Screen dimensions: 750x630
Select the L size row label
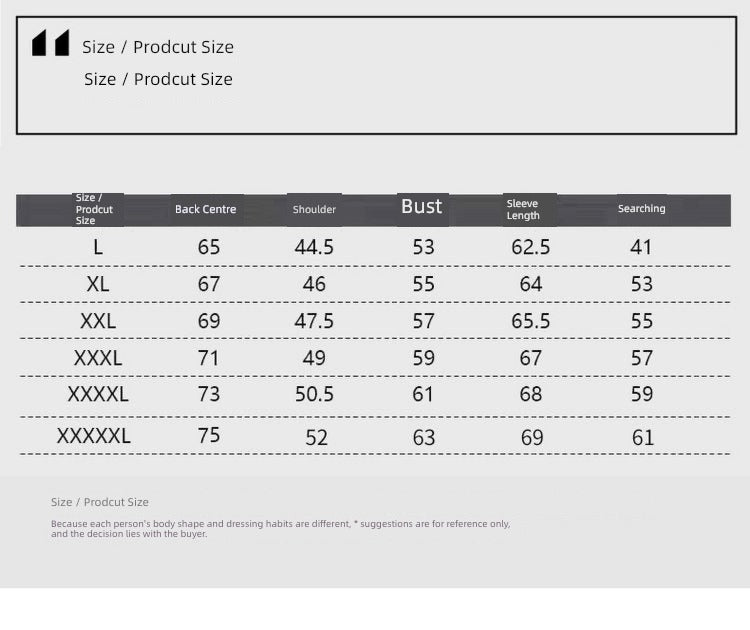coord(98,247)
